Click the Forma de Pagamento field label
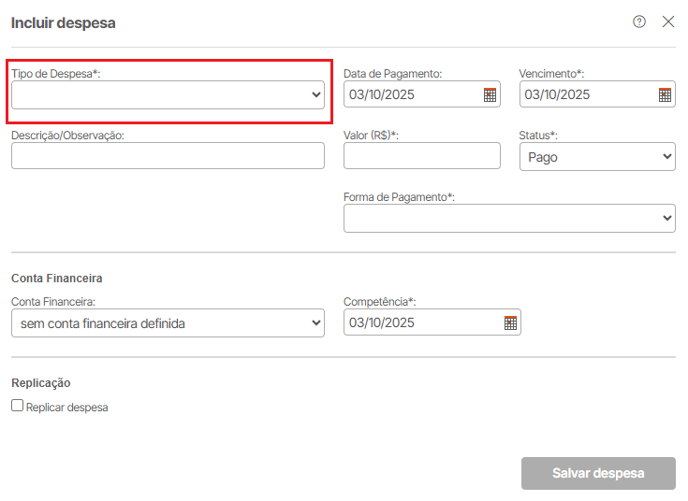This screenshot has width=688, height=501. [x=399, y=198]
